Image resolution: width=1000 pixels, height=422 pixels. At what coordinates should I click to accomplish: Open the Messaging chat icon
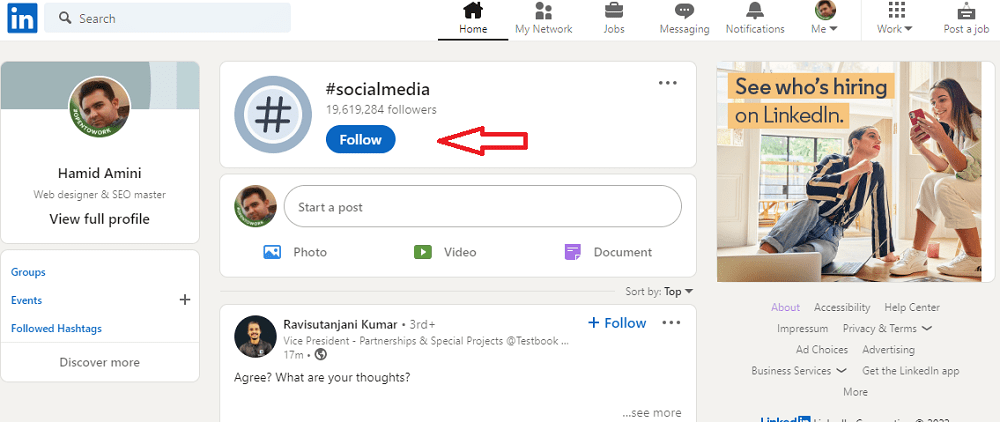[684, 11]
